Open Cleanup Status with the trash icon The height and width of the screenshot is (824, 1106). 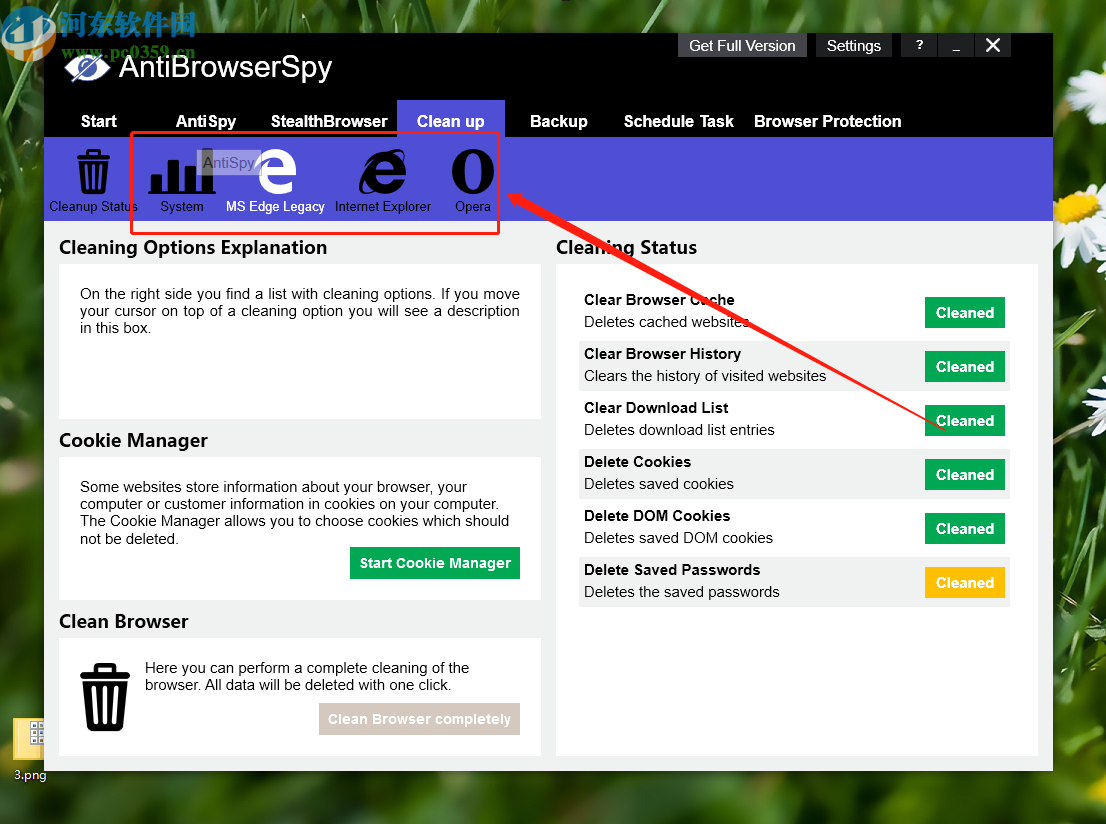[93, 172]
